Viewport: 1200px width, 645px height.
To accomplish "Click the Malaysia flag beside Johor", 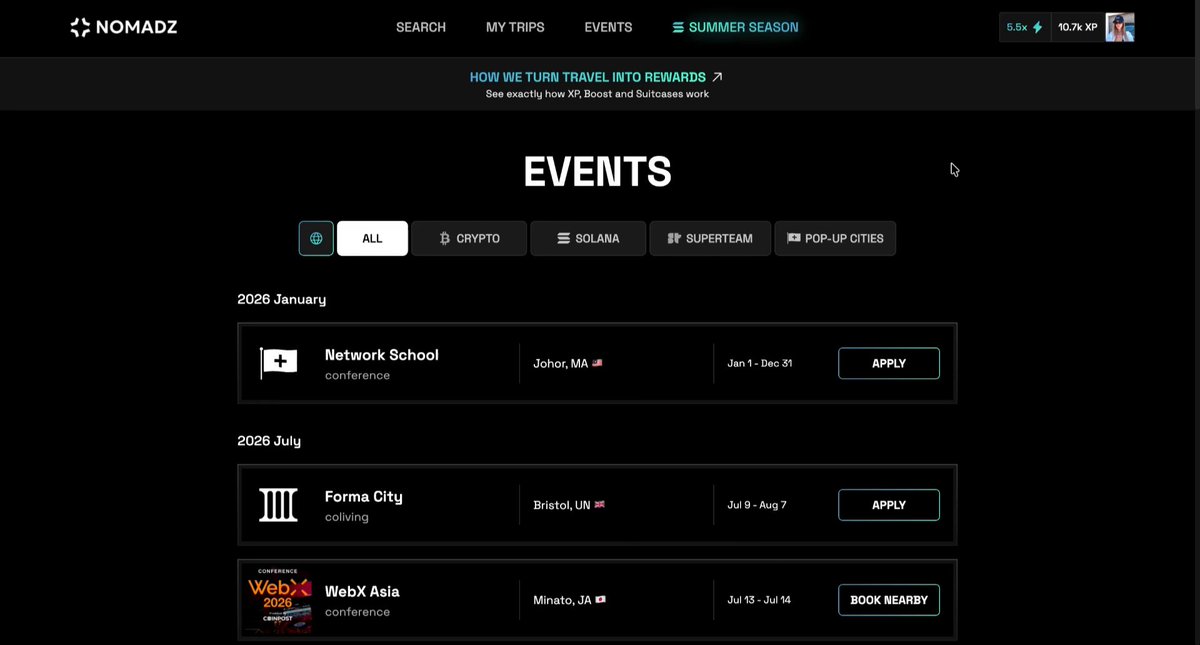I will tap(597, 363).
